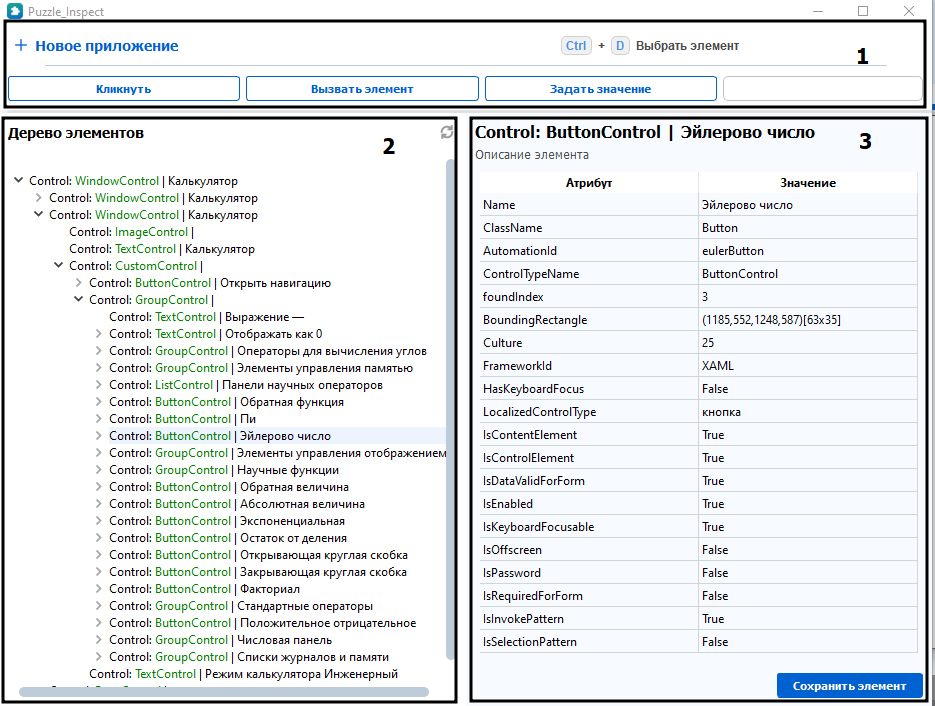
Task: Expand ButtonControl Открыть навигацию
Action: click(x=79, y=283)
